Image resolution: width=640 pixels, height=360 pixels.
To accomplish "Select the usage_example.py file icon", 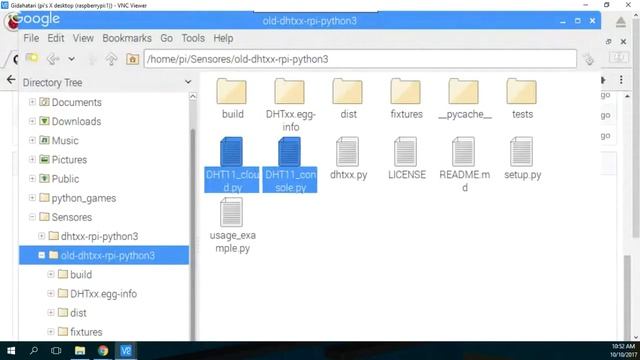I will [x=231, y=212].
